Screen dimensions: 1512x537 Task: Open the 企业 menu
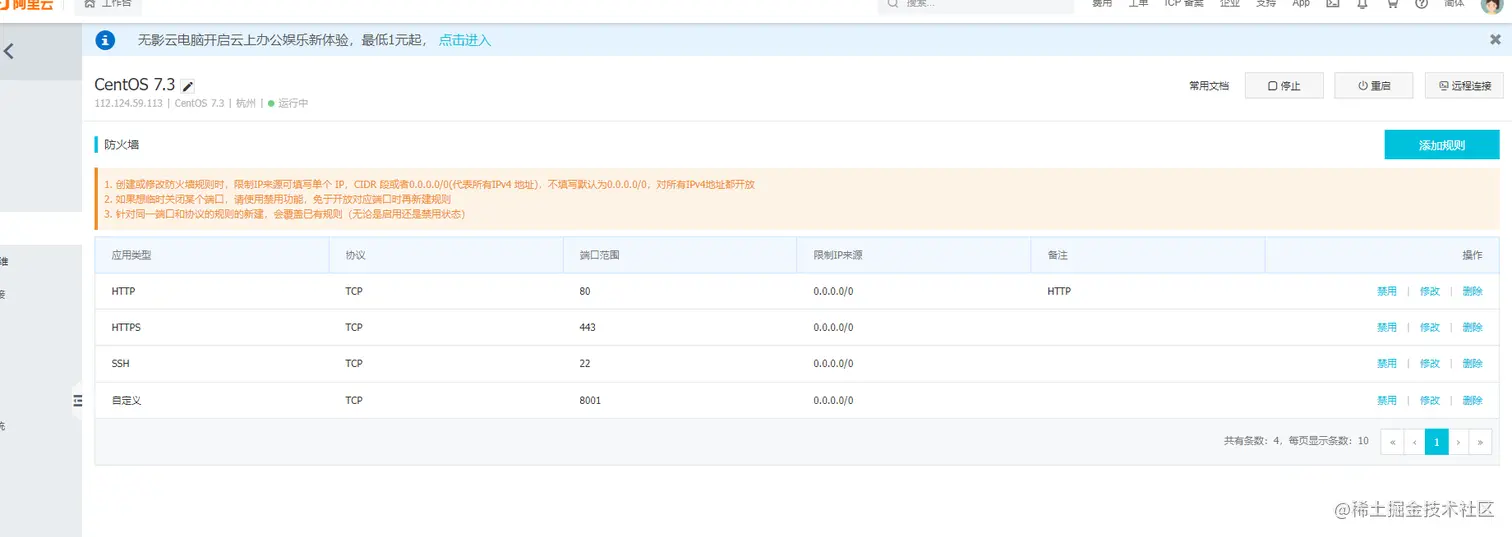(1230, 4)
